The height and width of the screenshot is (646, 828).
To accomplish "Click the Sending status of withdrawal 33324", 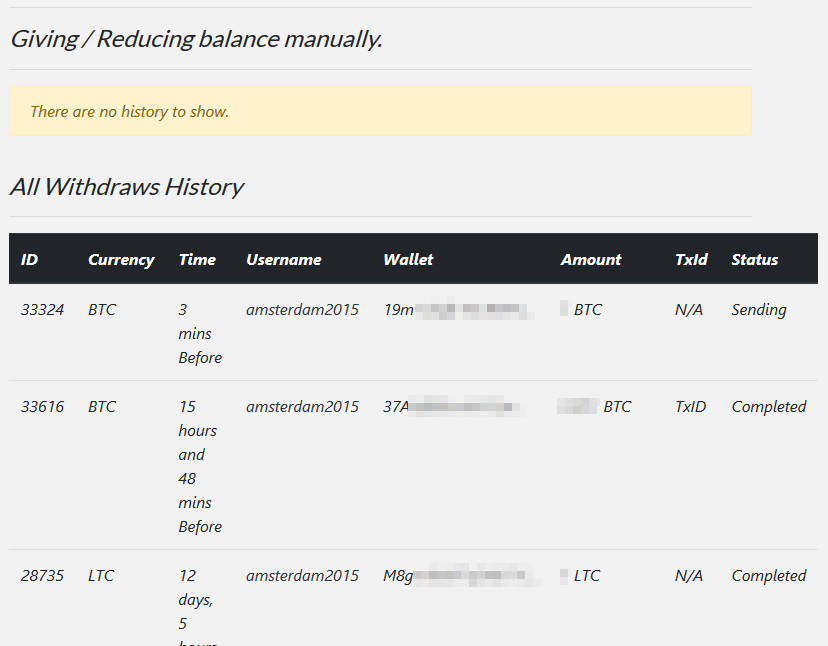I will [759, 310].
